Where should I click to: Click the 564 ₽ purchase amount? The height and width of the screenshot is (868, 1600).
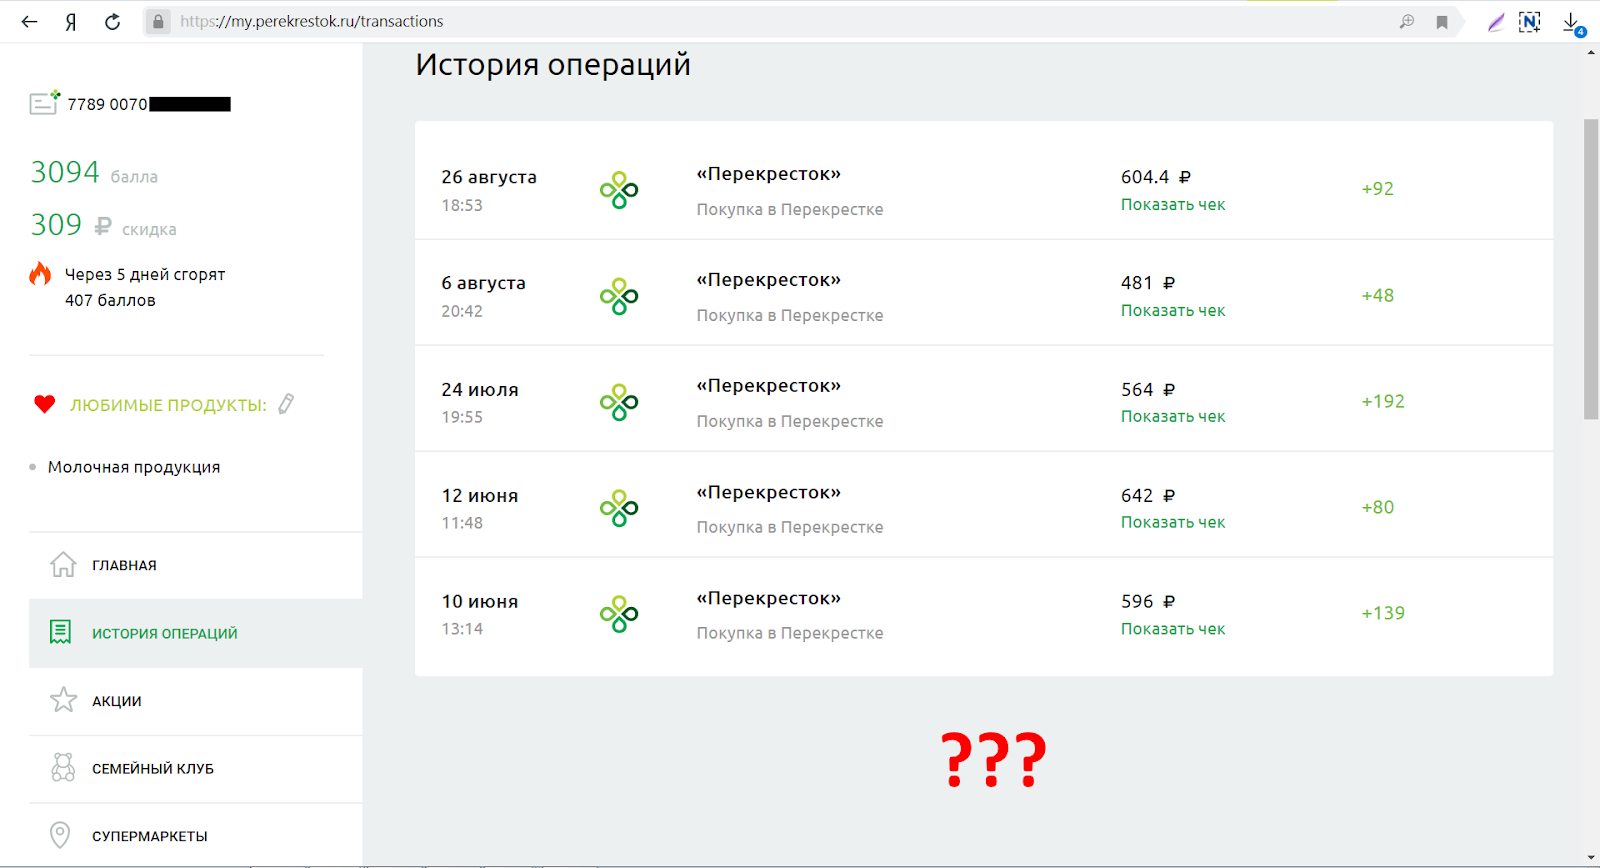(x=1148, y=390)
